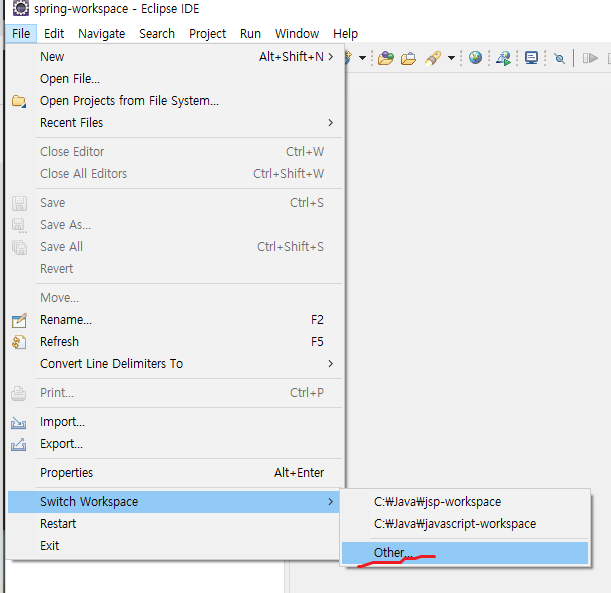Toggle the Skip All Breakpoints icon

click(x=560, y=58)
